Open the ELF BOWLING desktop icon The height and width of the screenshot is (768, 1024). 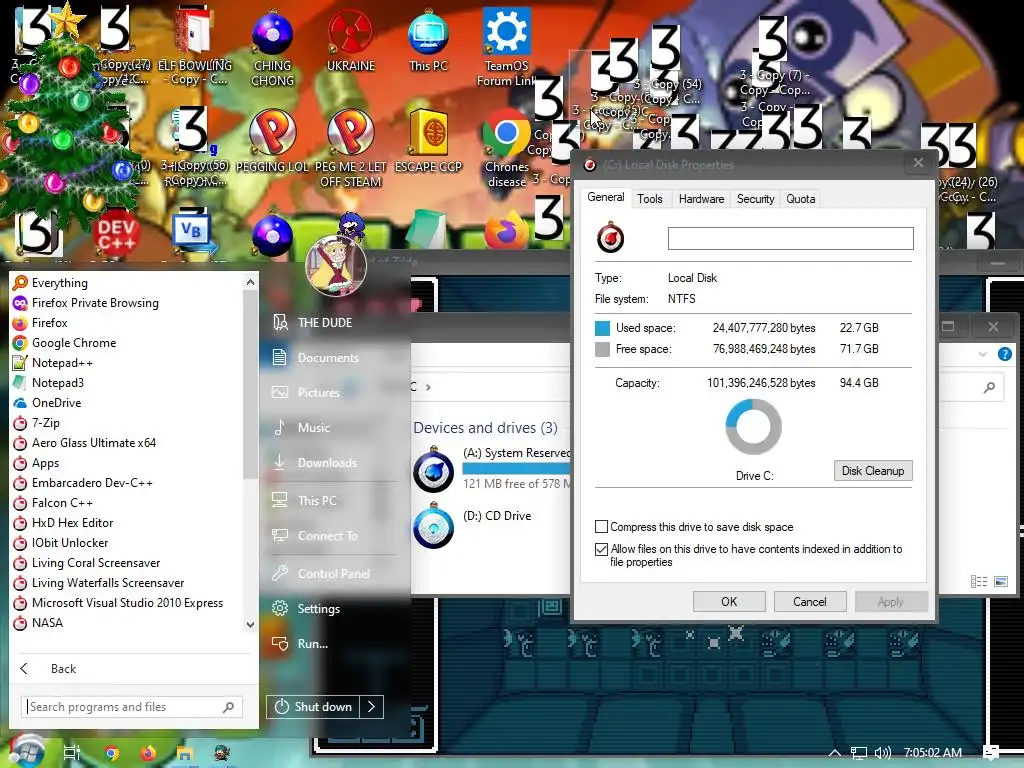194,47
